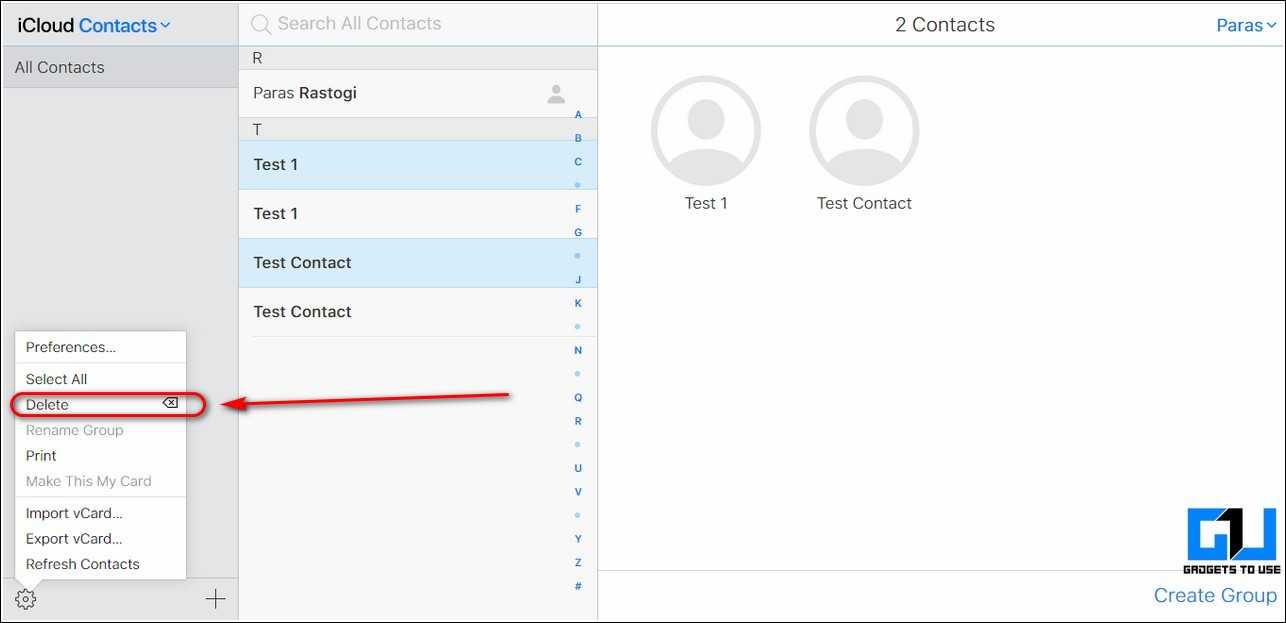Choose Print from the settings menu

(x=42, y=455)
